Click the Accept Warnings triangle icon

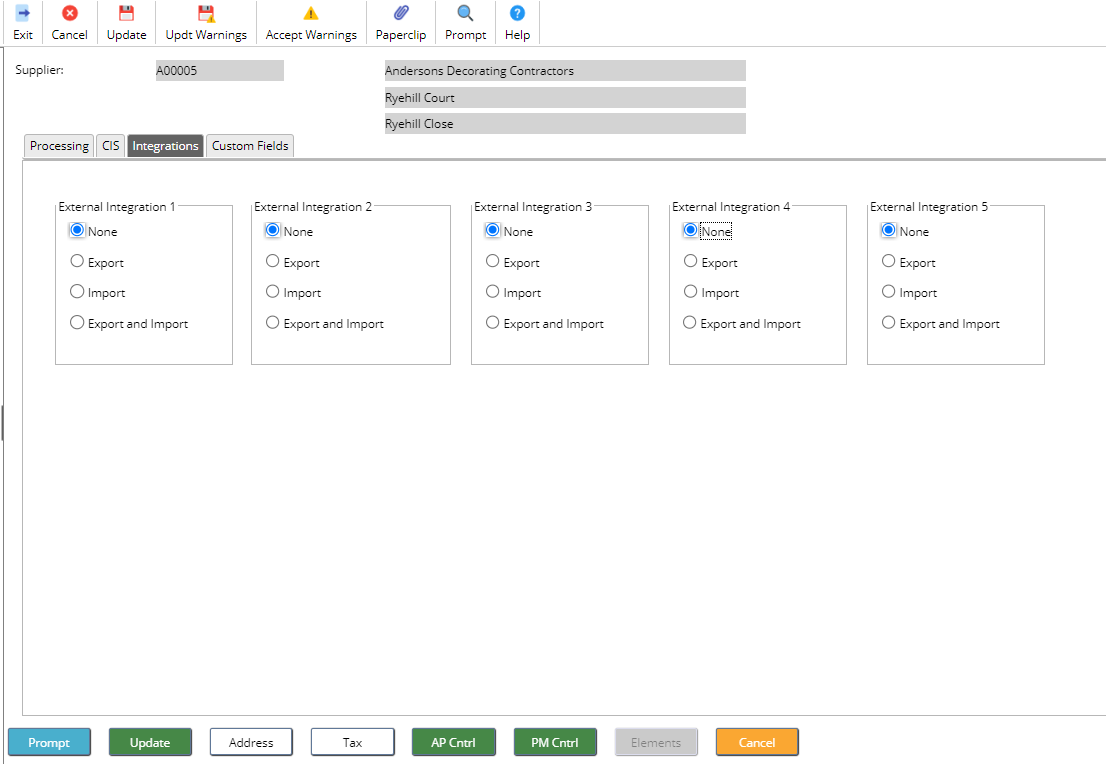pos(311,13)
